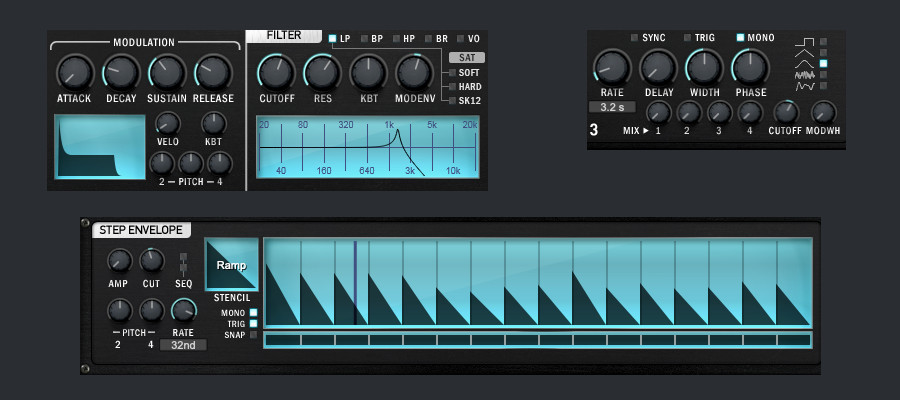Click the SAT saturation button
The height and width of the screenshot is (400, 900).
point(465,58)
